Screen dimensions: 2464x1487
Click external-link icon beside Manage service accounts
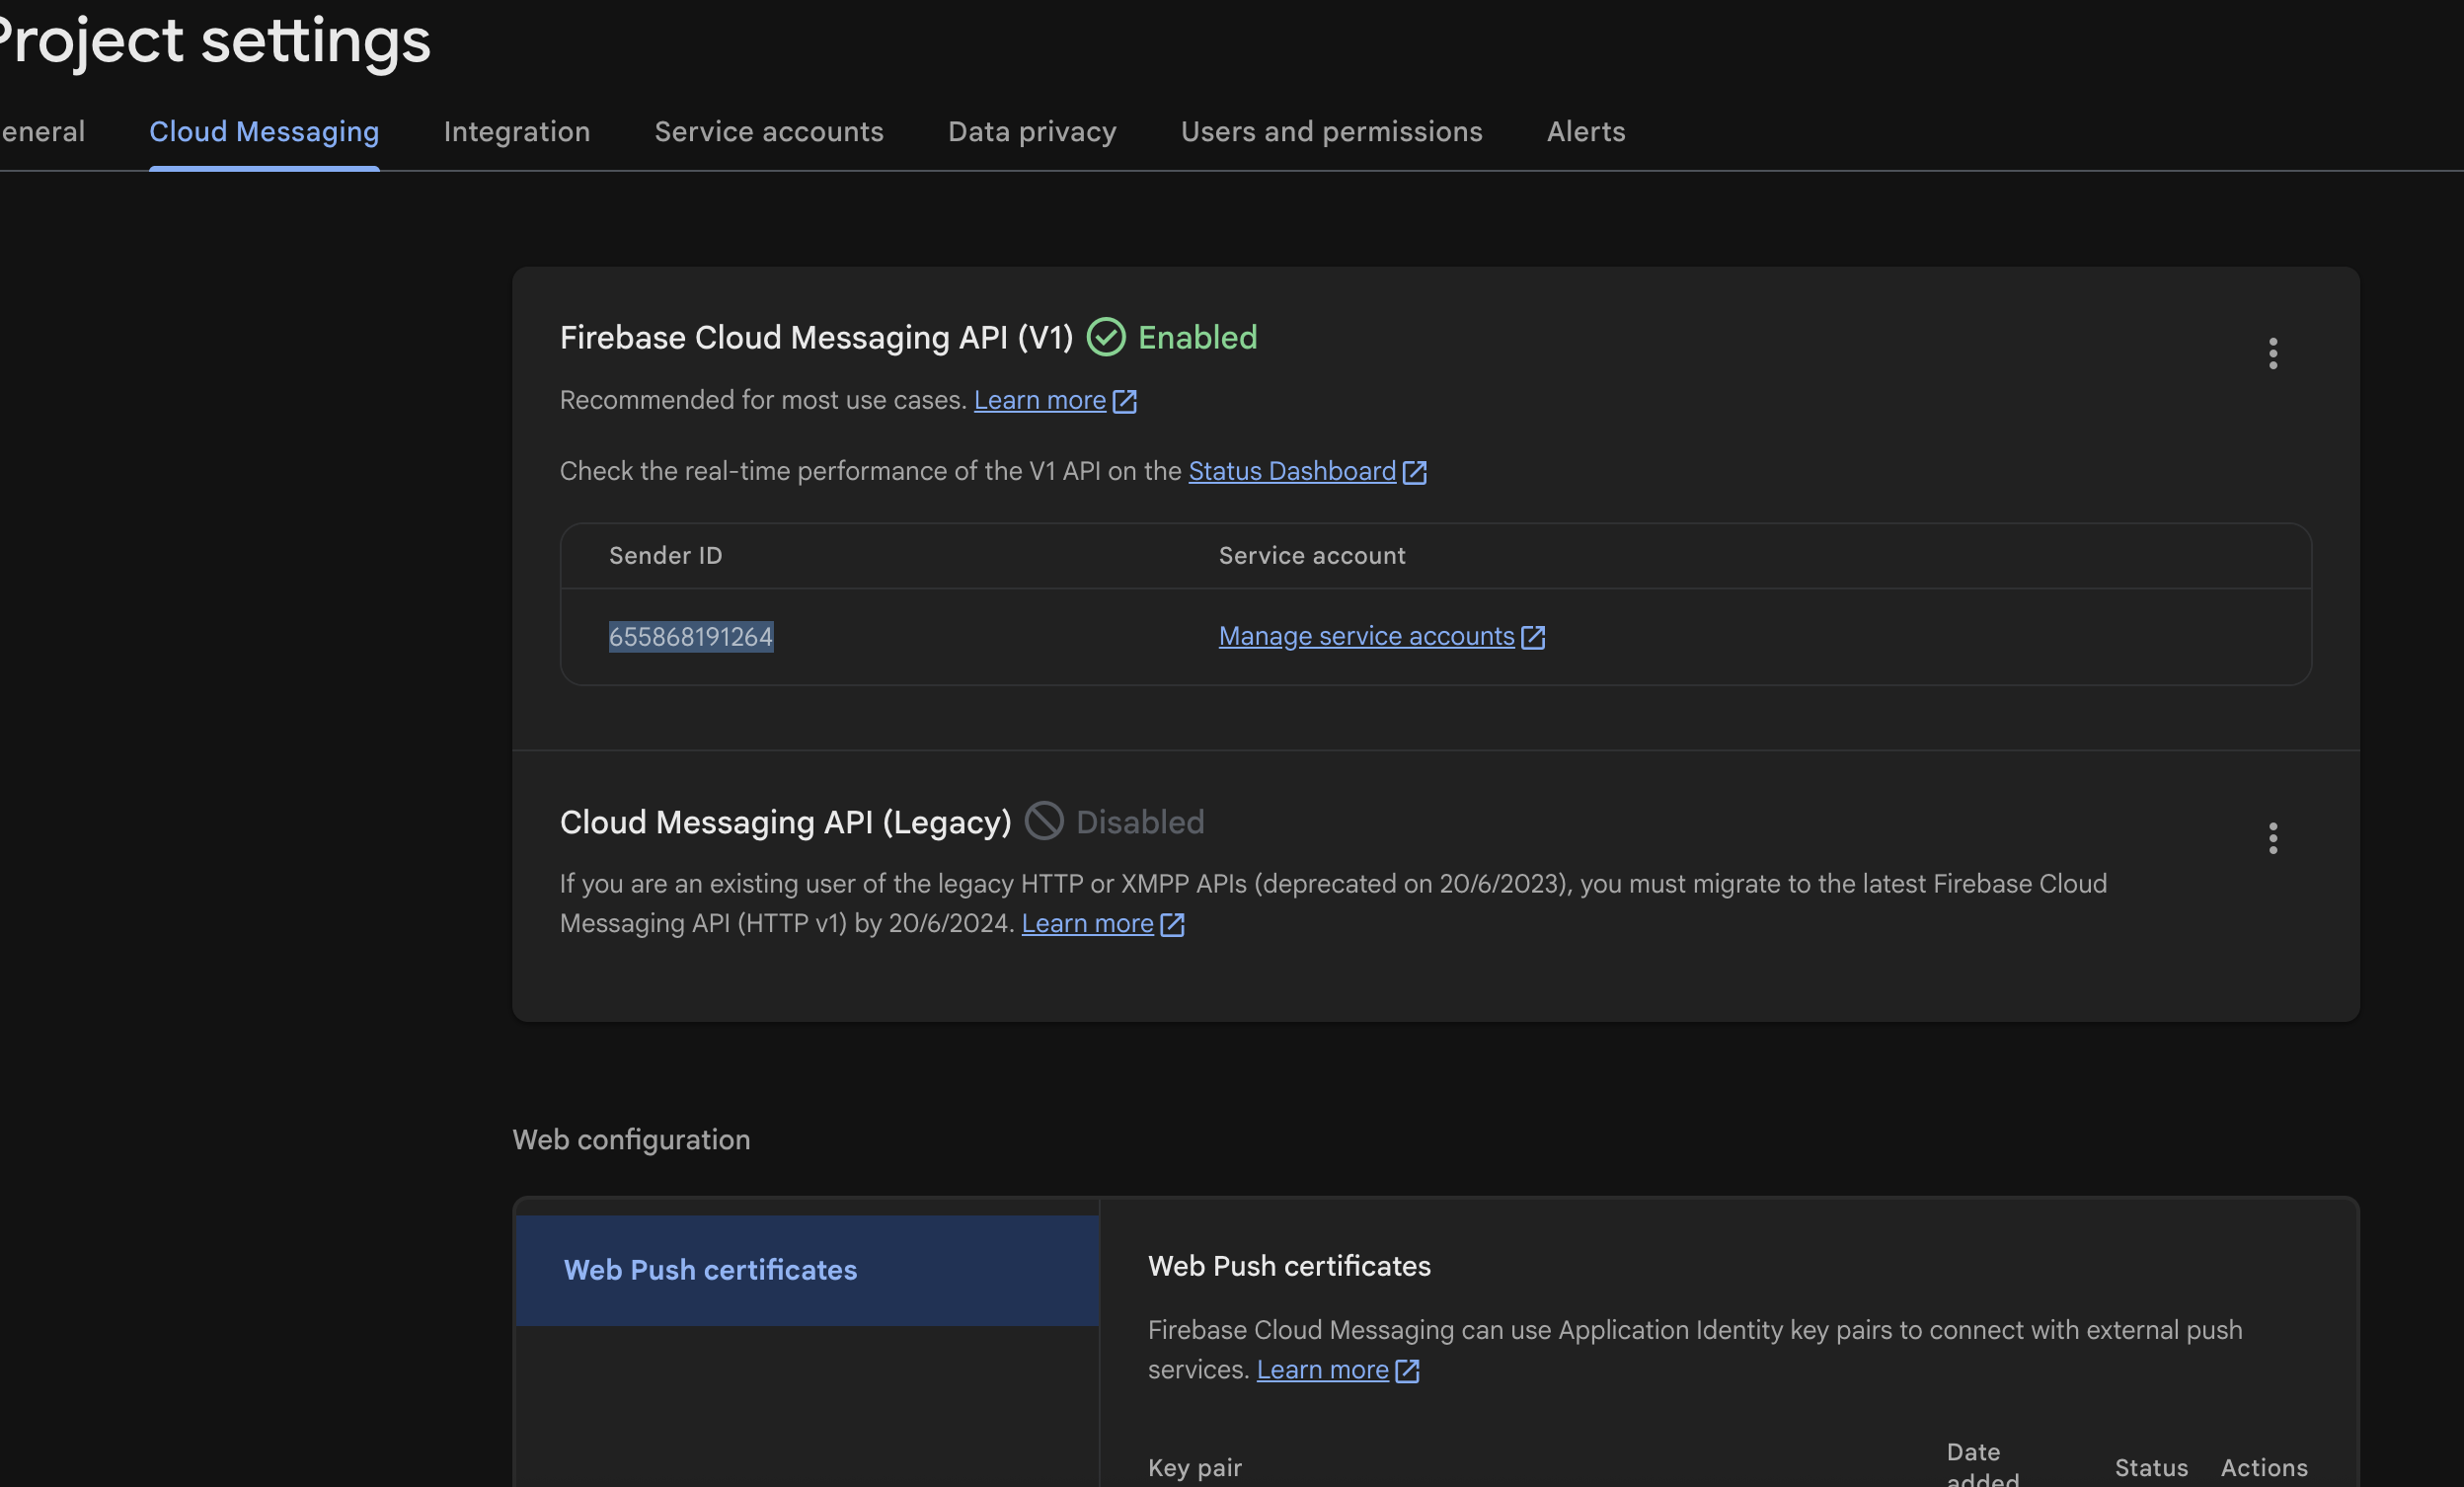point(1532,637)
